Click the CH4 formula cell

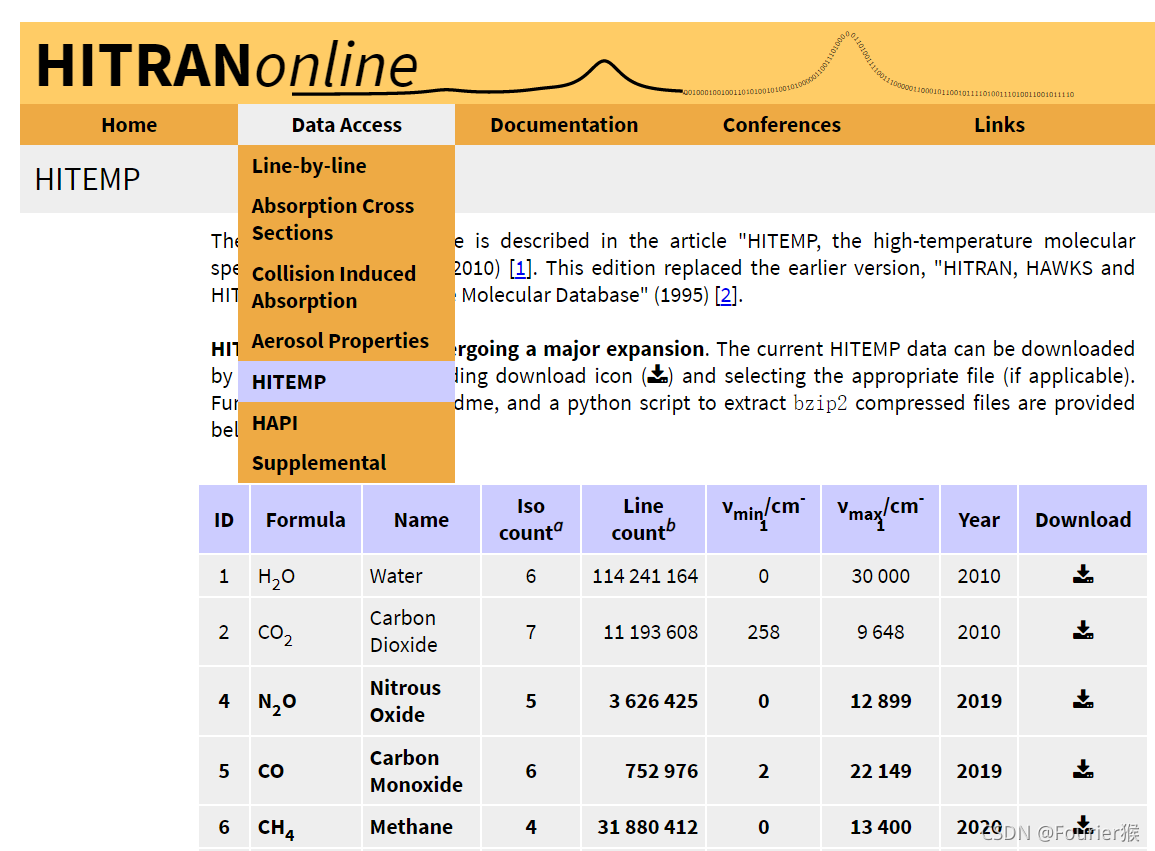(306, 827)
